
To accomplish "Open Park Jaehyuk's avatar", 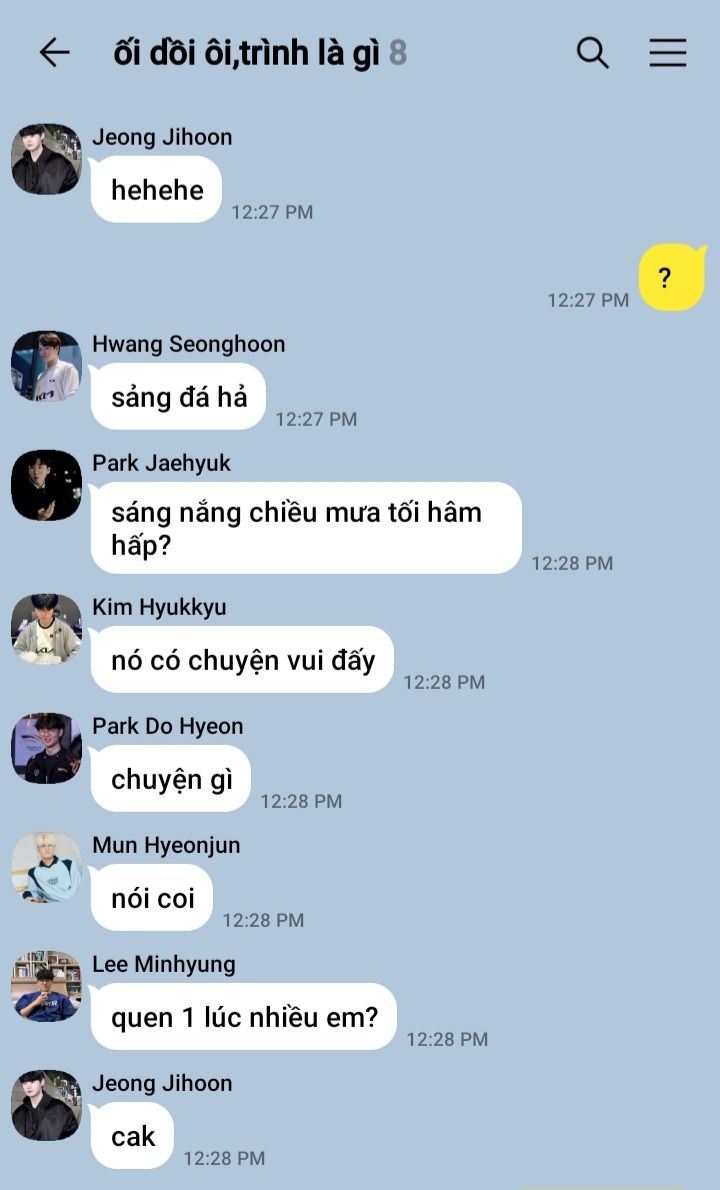I will [46, 485].
